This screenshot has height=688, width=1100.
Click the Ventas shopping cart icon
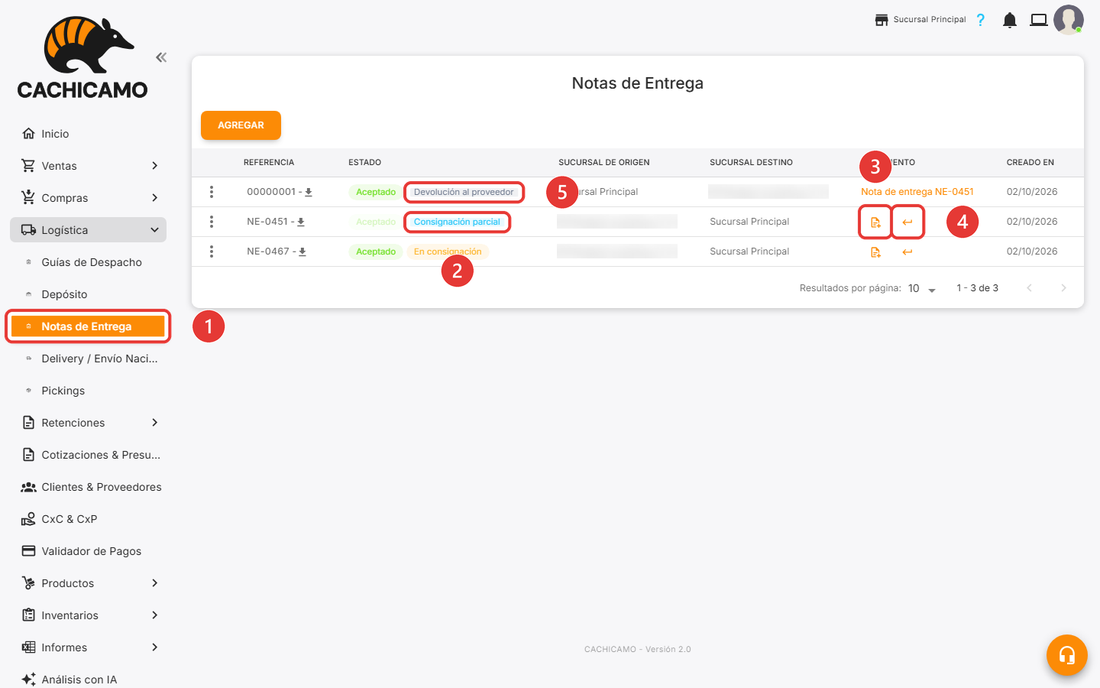click(x=28, y=166)
